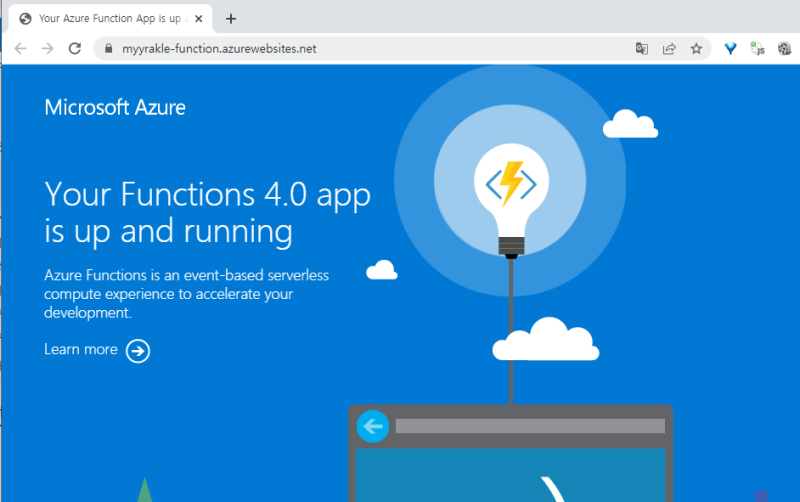The image size is (800, 502).
Task: Select the Your Azure Function App tab
Action: tap(111, 19)
